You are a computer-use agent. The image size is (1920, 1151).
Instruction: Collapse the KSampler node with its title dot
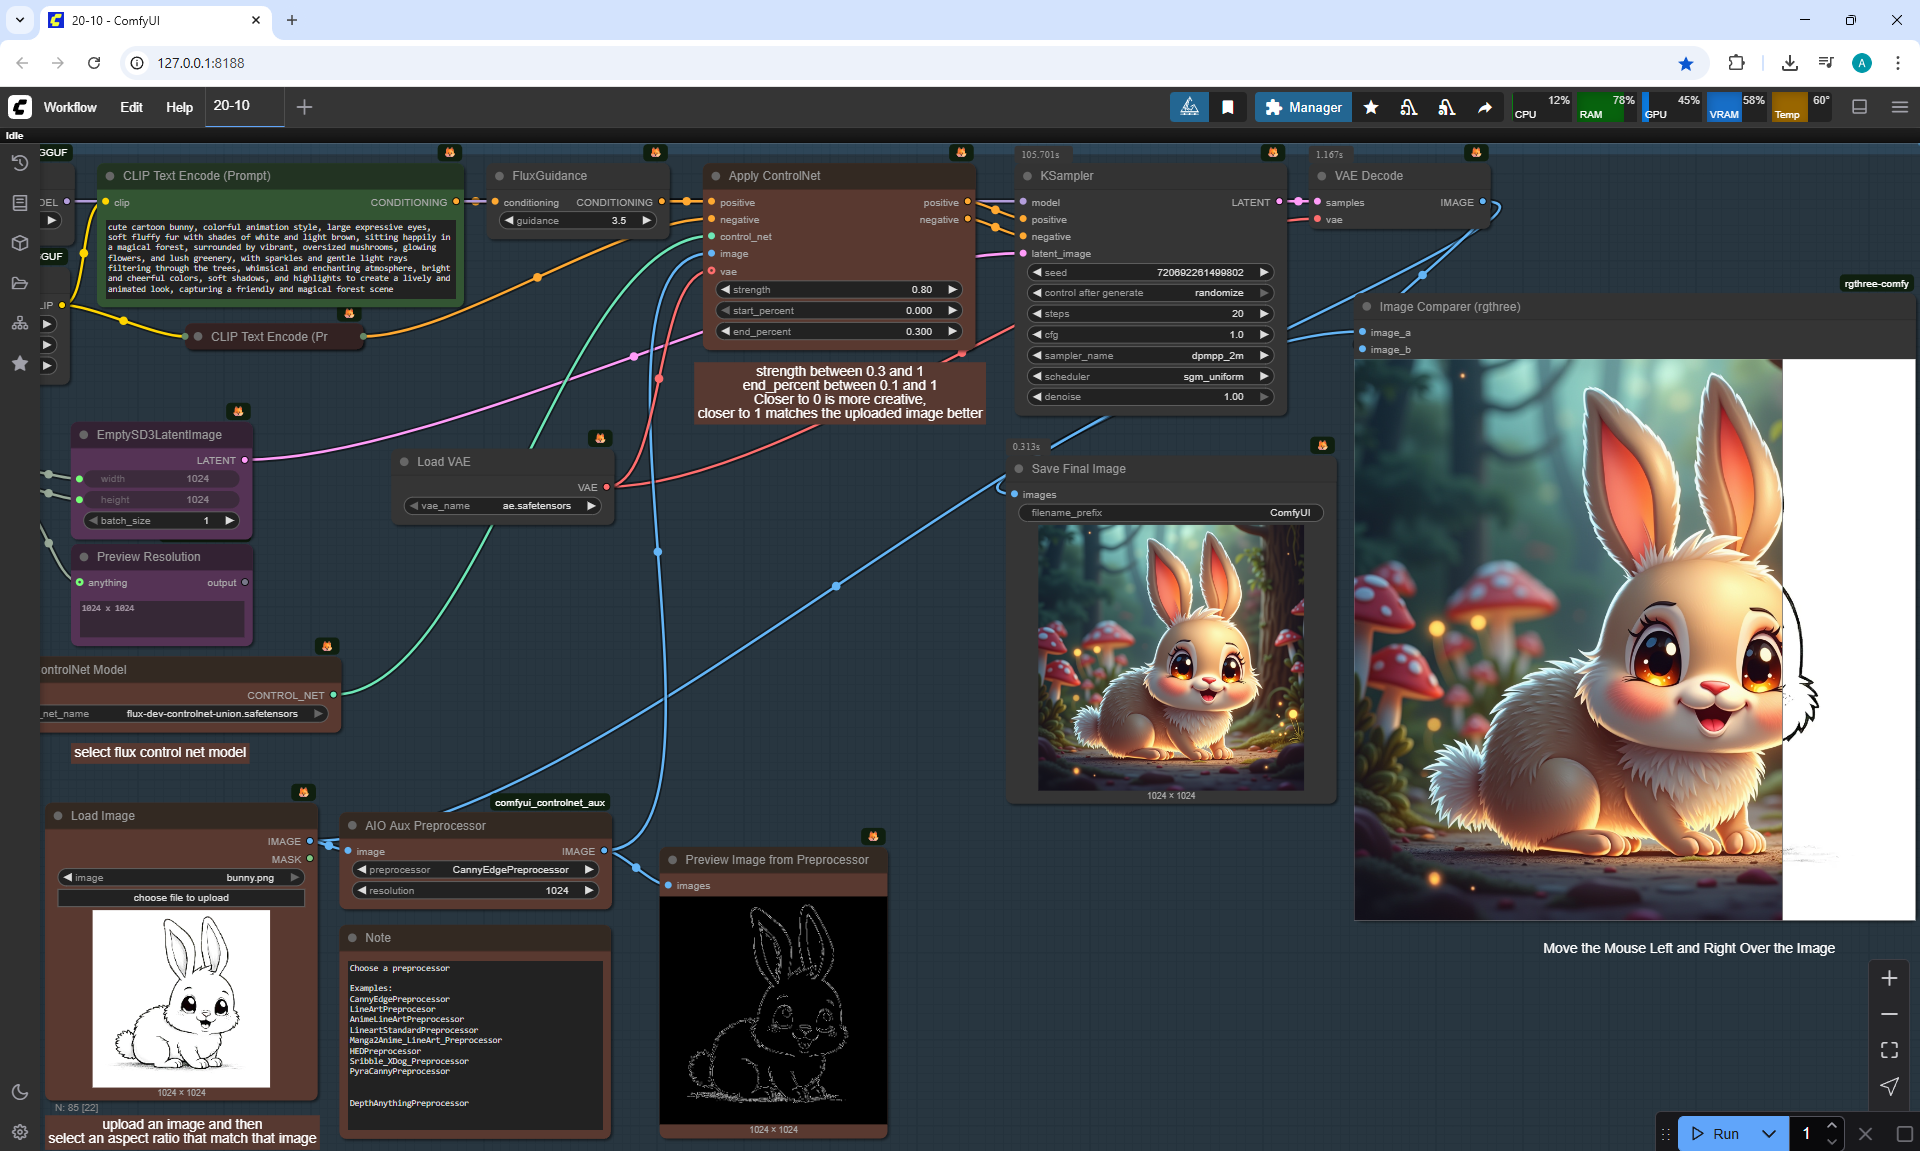(1027, 176)
